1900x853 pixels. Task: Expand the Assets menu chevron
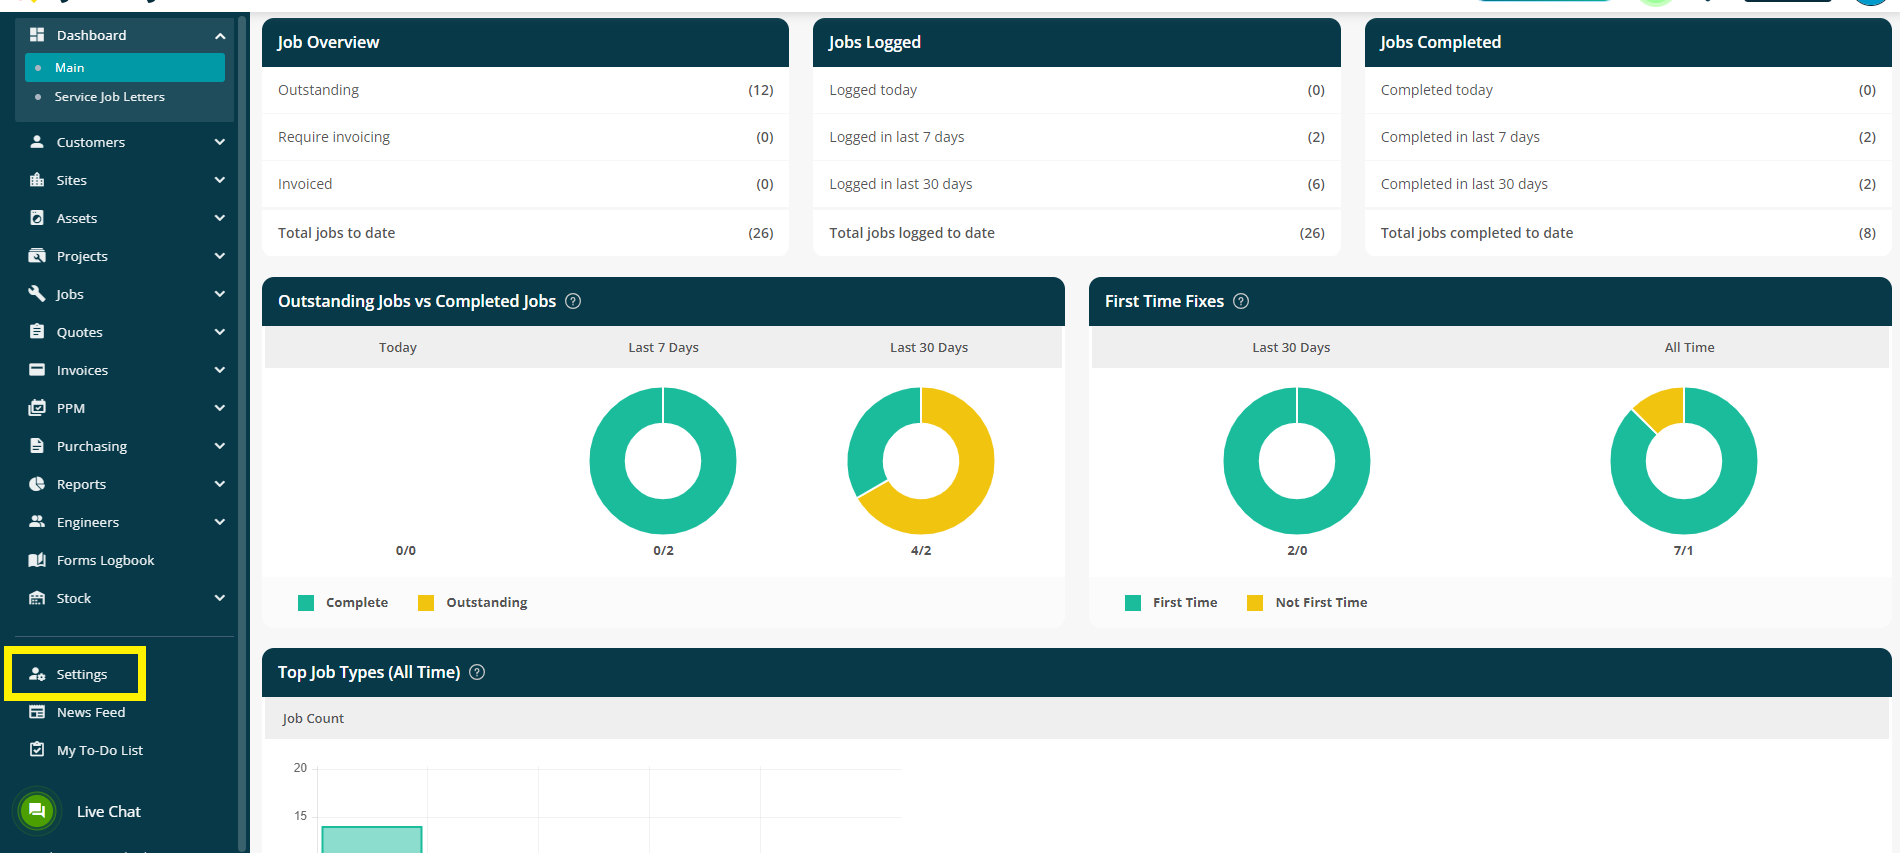pyautogui.click(x=220, y=218)
